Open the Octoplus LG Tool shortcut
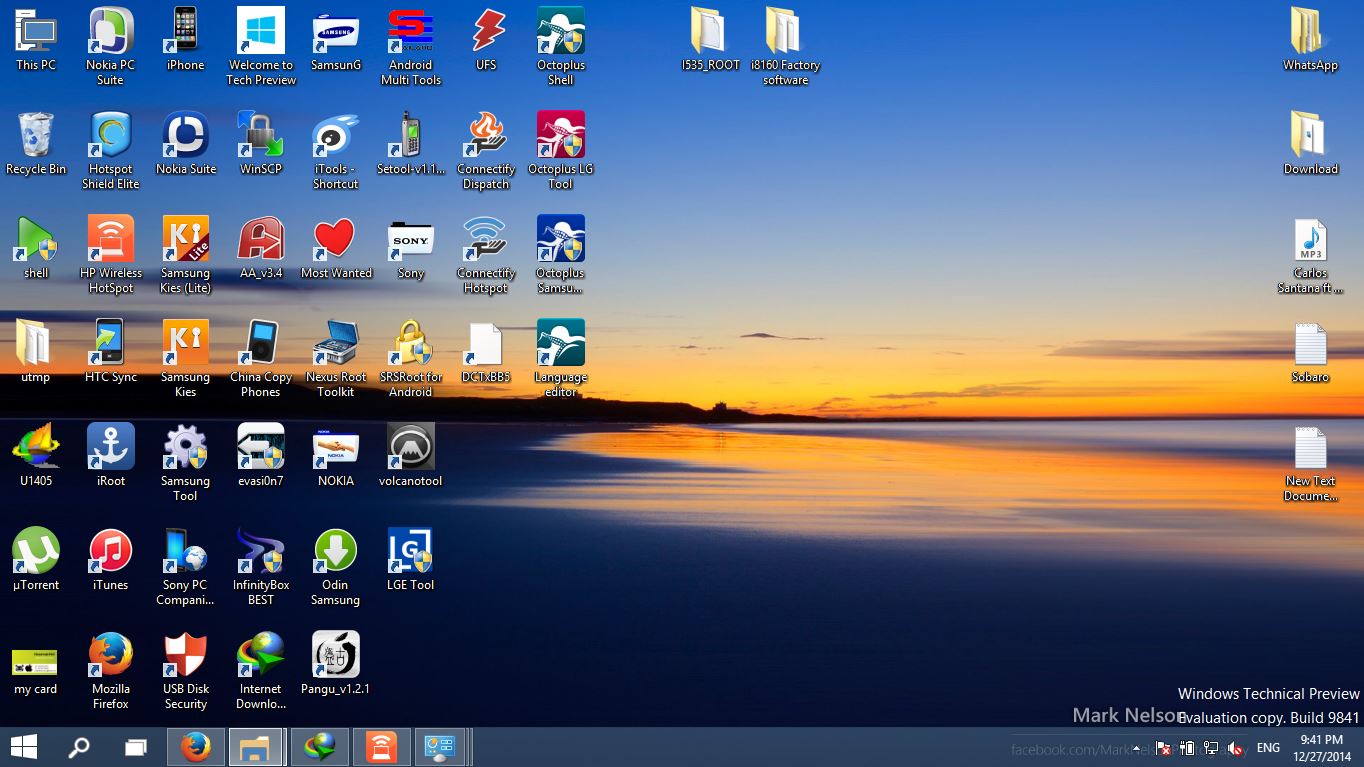 point(560,151)
